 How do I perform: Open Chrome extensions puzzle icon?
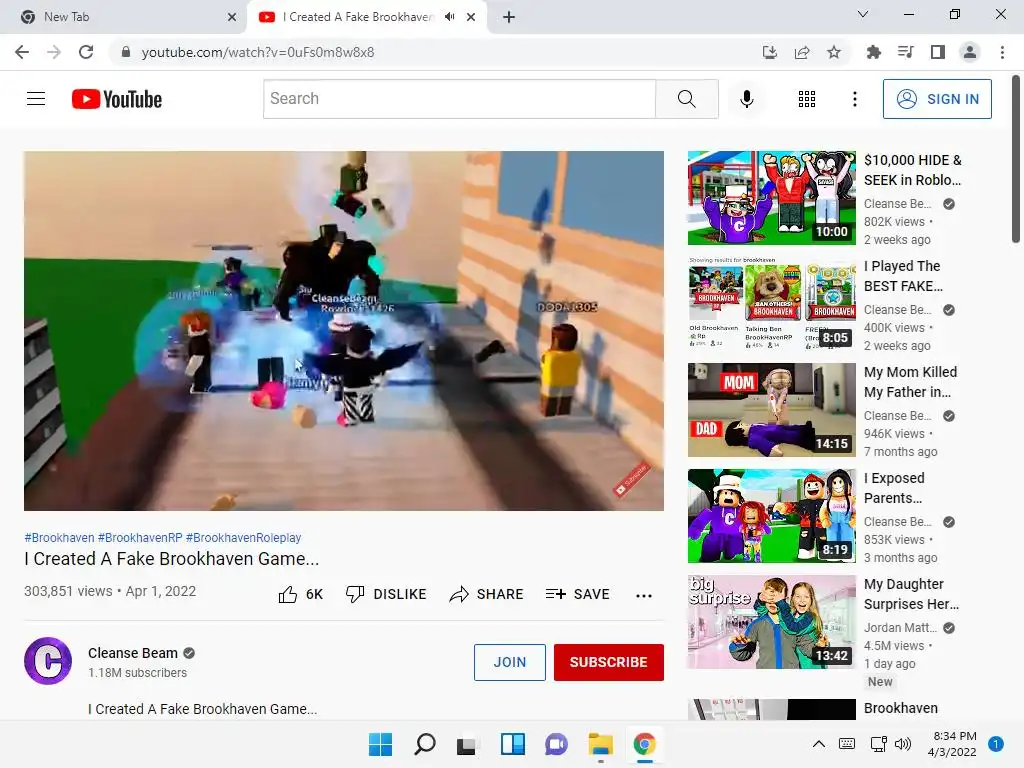tap(873, 52)
